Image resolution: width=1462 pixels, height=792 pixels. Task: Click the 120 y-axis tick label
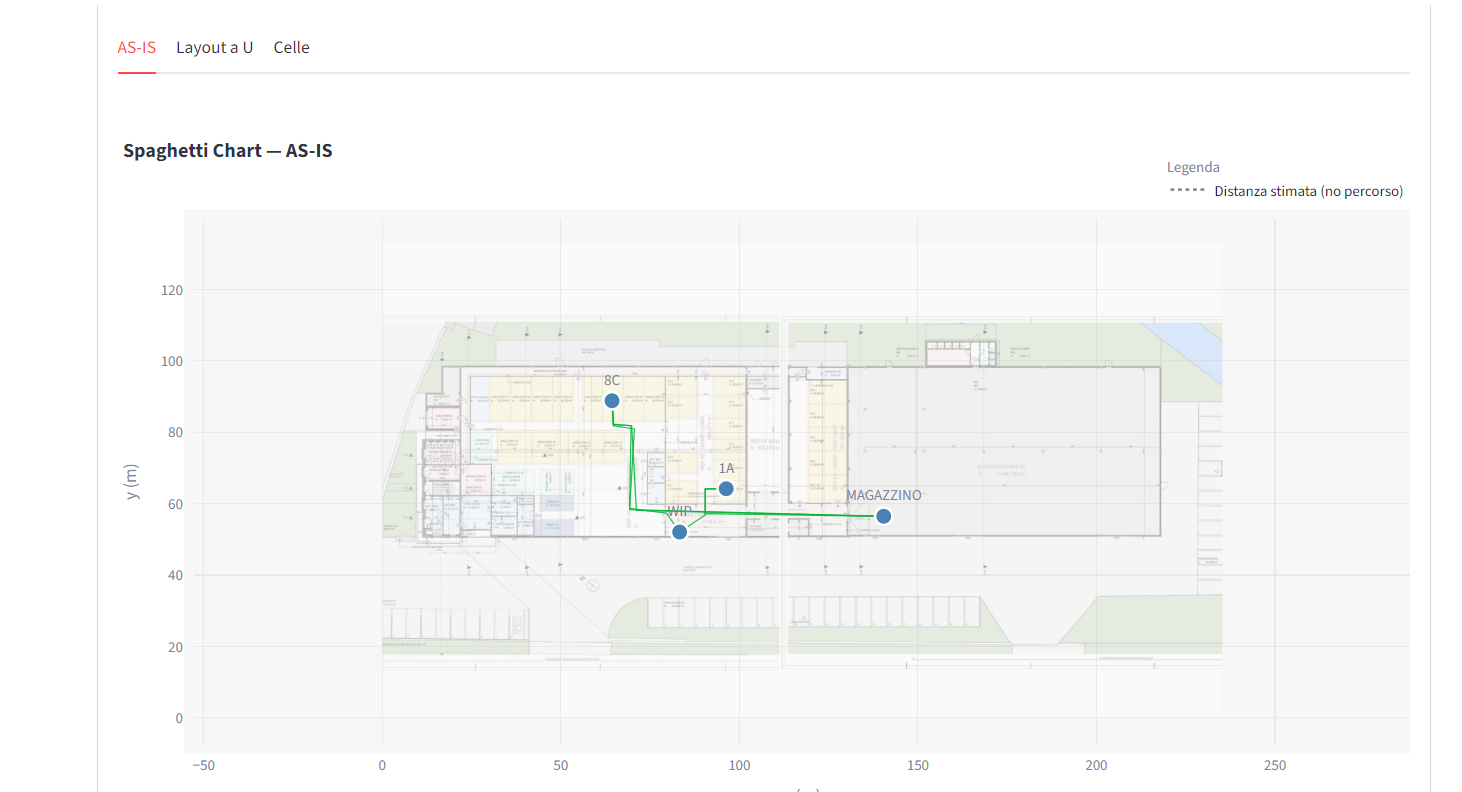click(x=172, y=290)
